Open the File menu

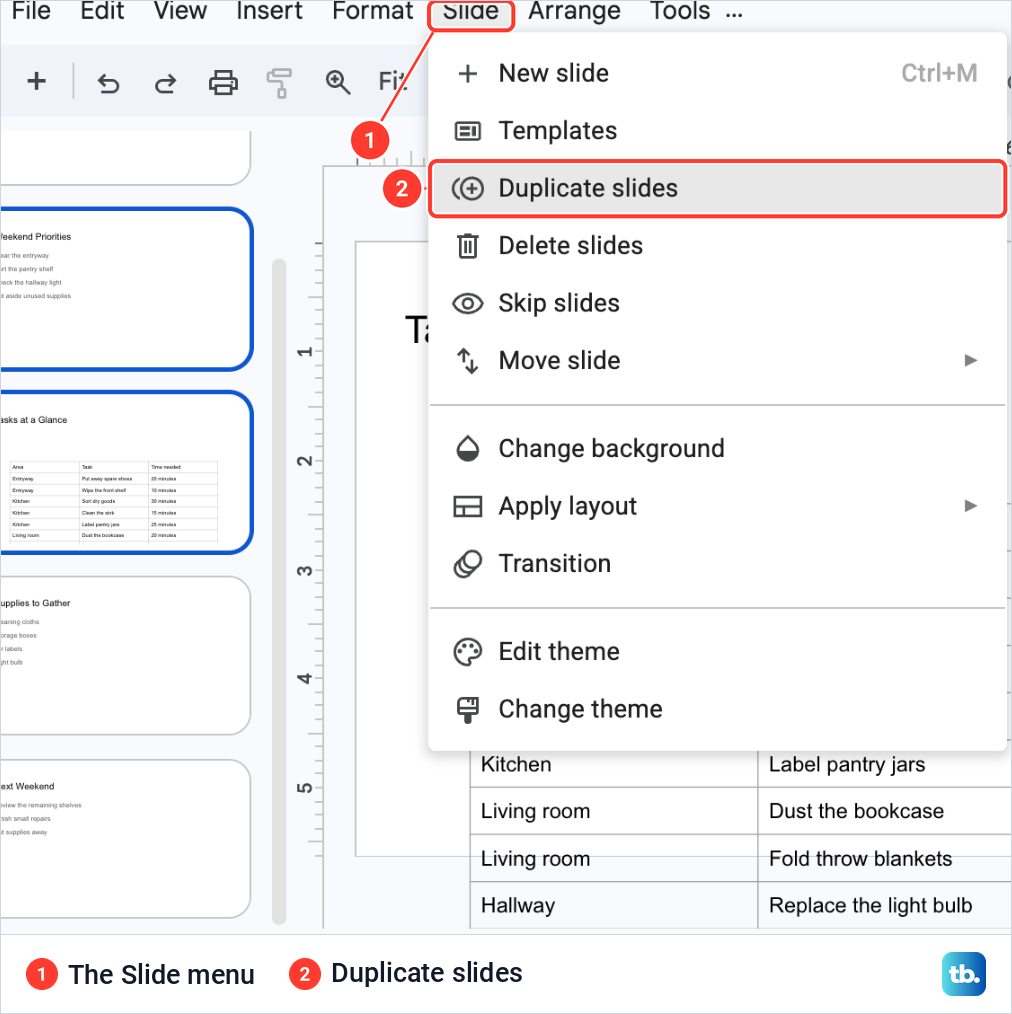tap(31, 11)
